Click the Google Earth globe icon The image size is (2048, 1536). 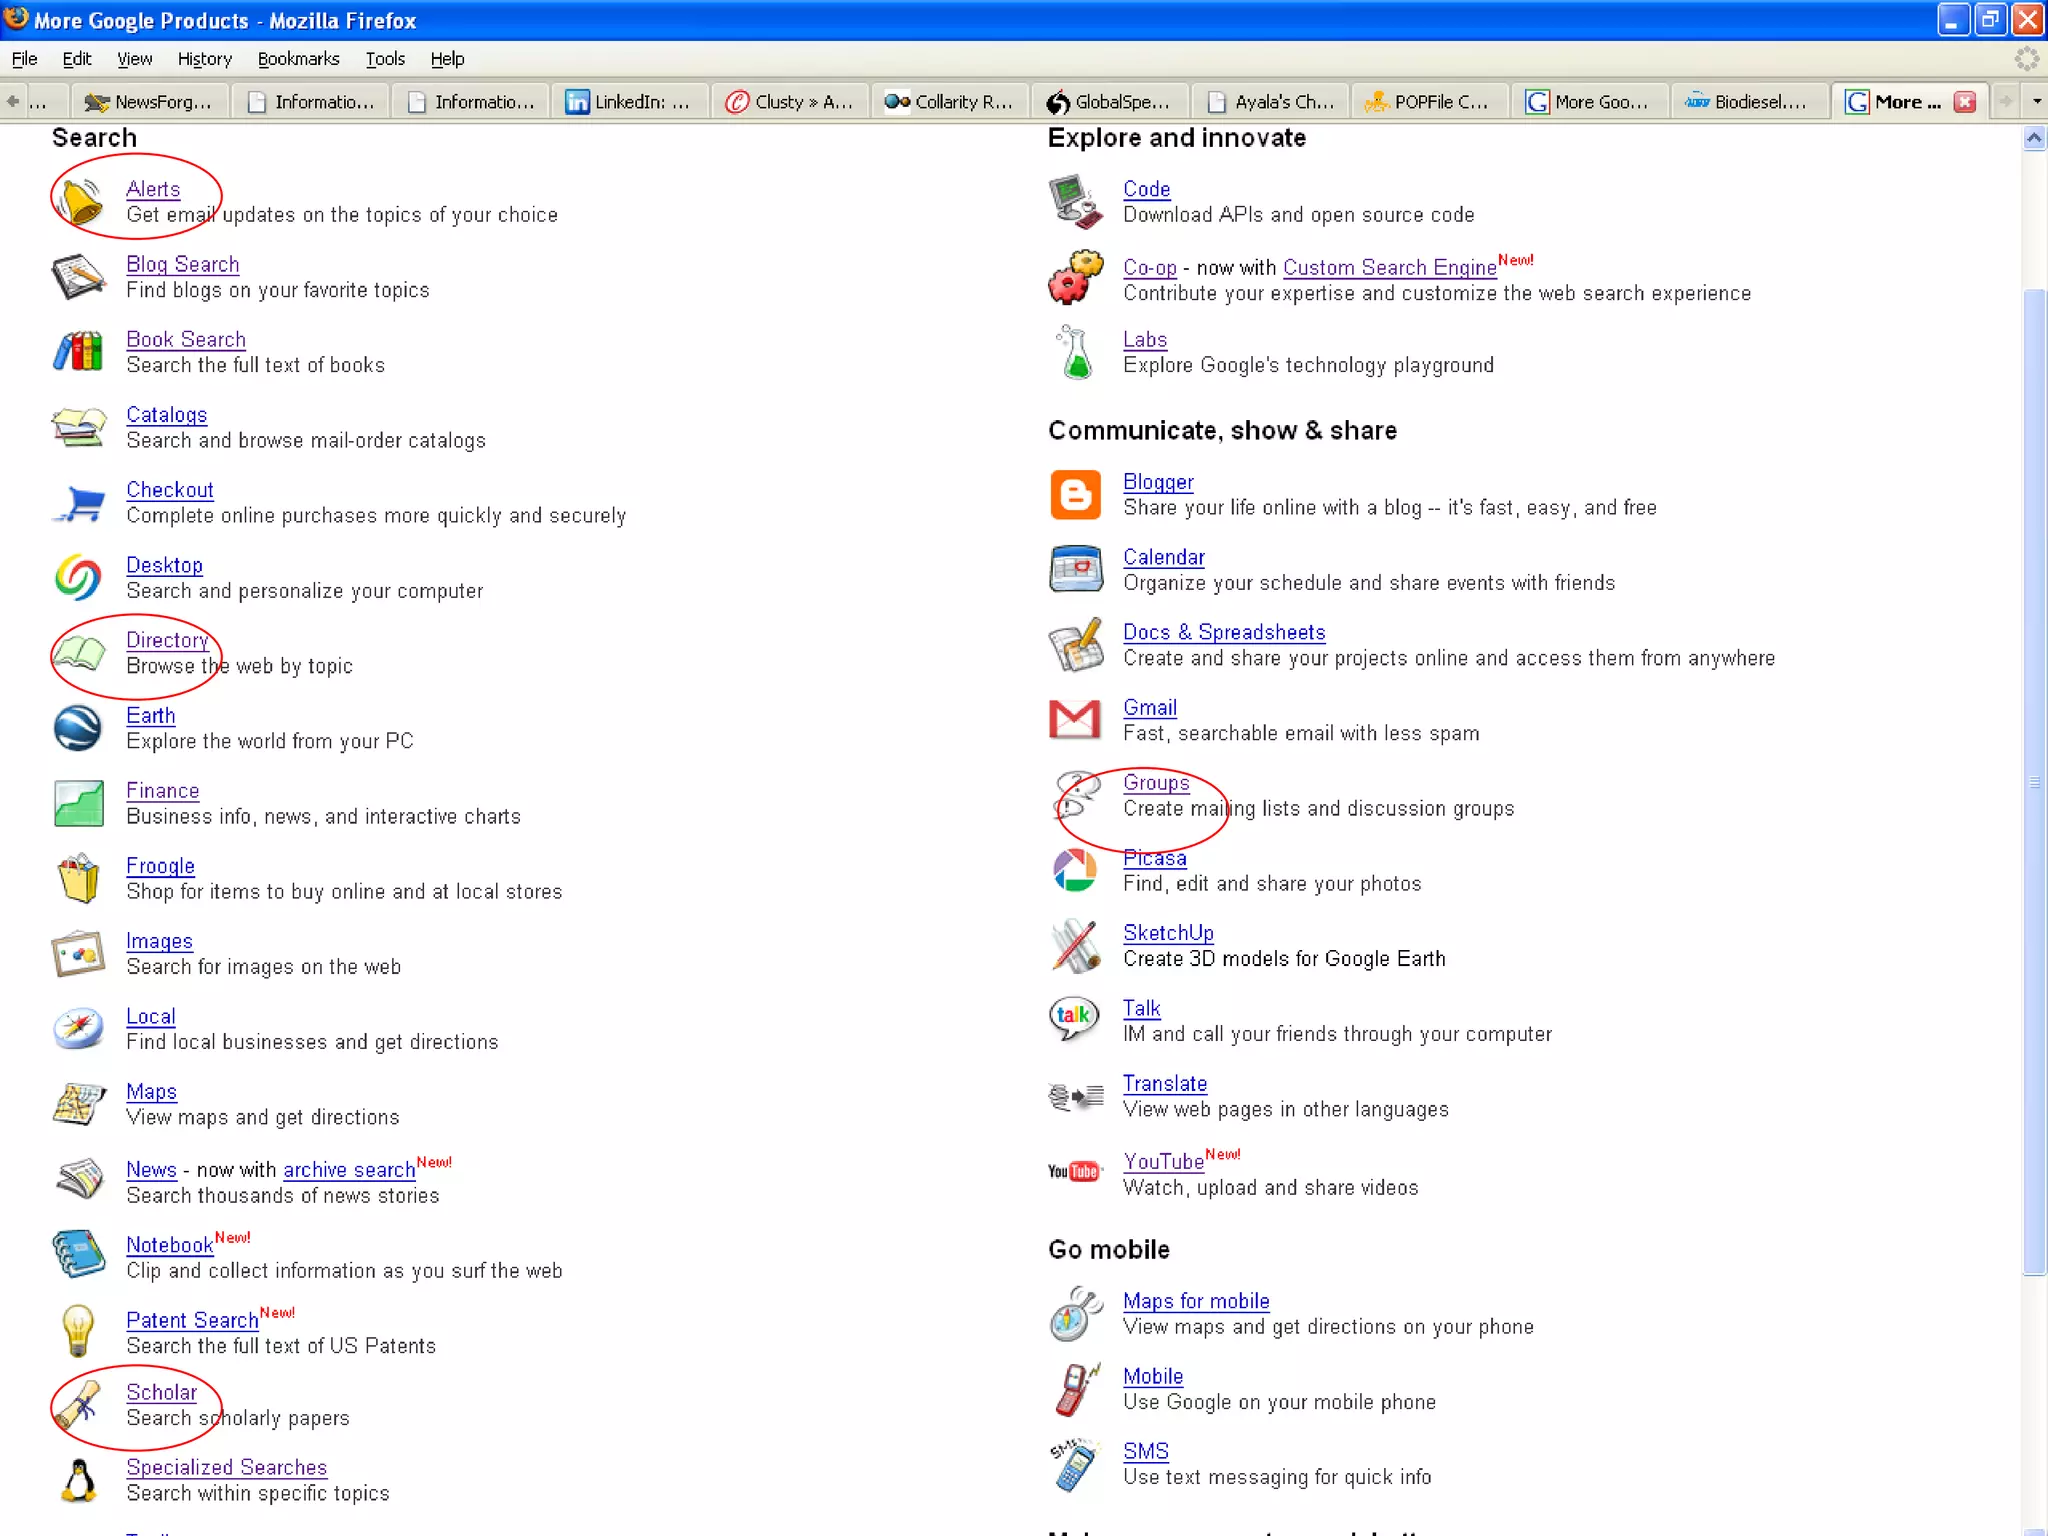78,728
